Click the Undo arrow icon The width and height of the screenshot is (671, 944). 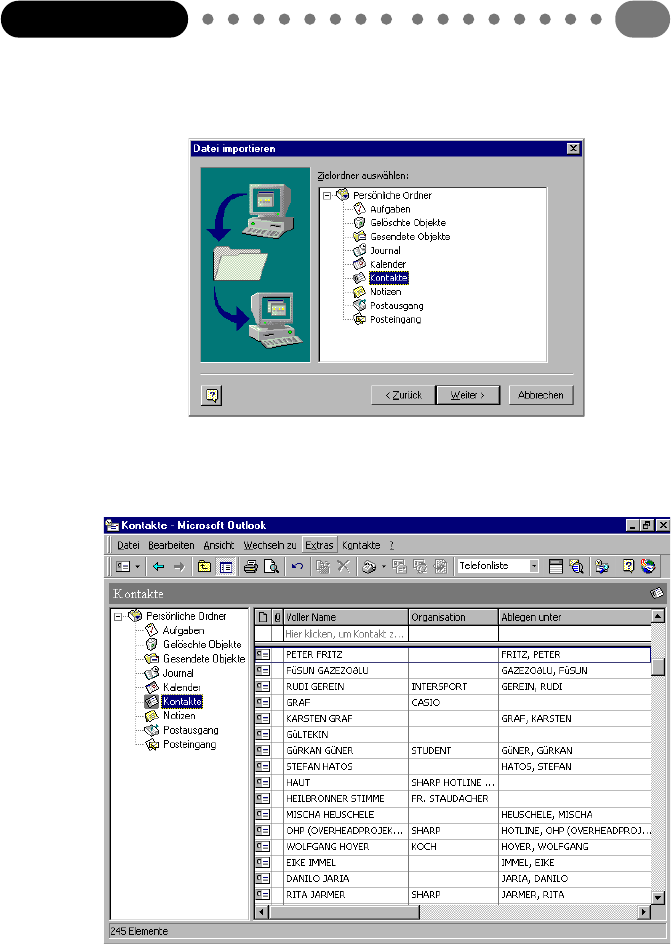(297, 566)
